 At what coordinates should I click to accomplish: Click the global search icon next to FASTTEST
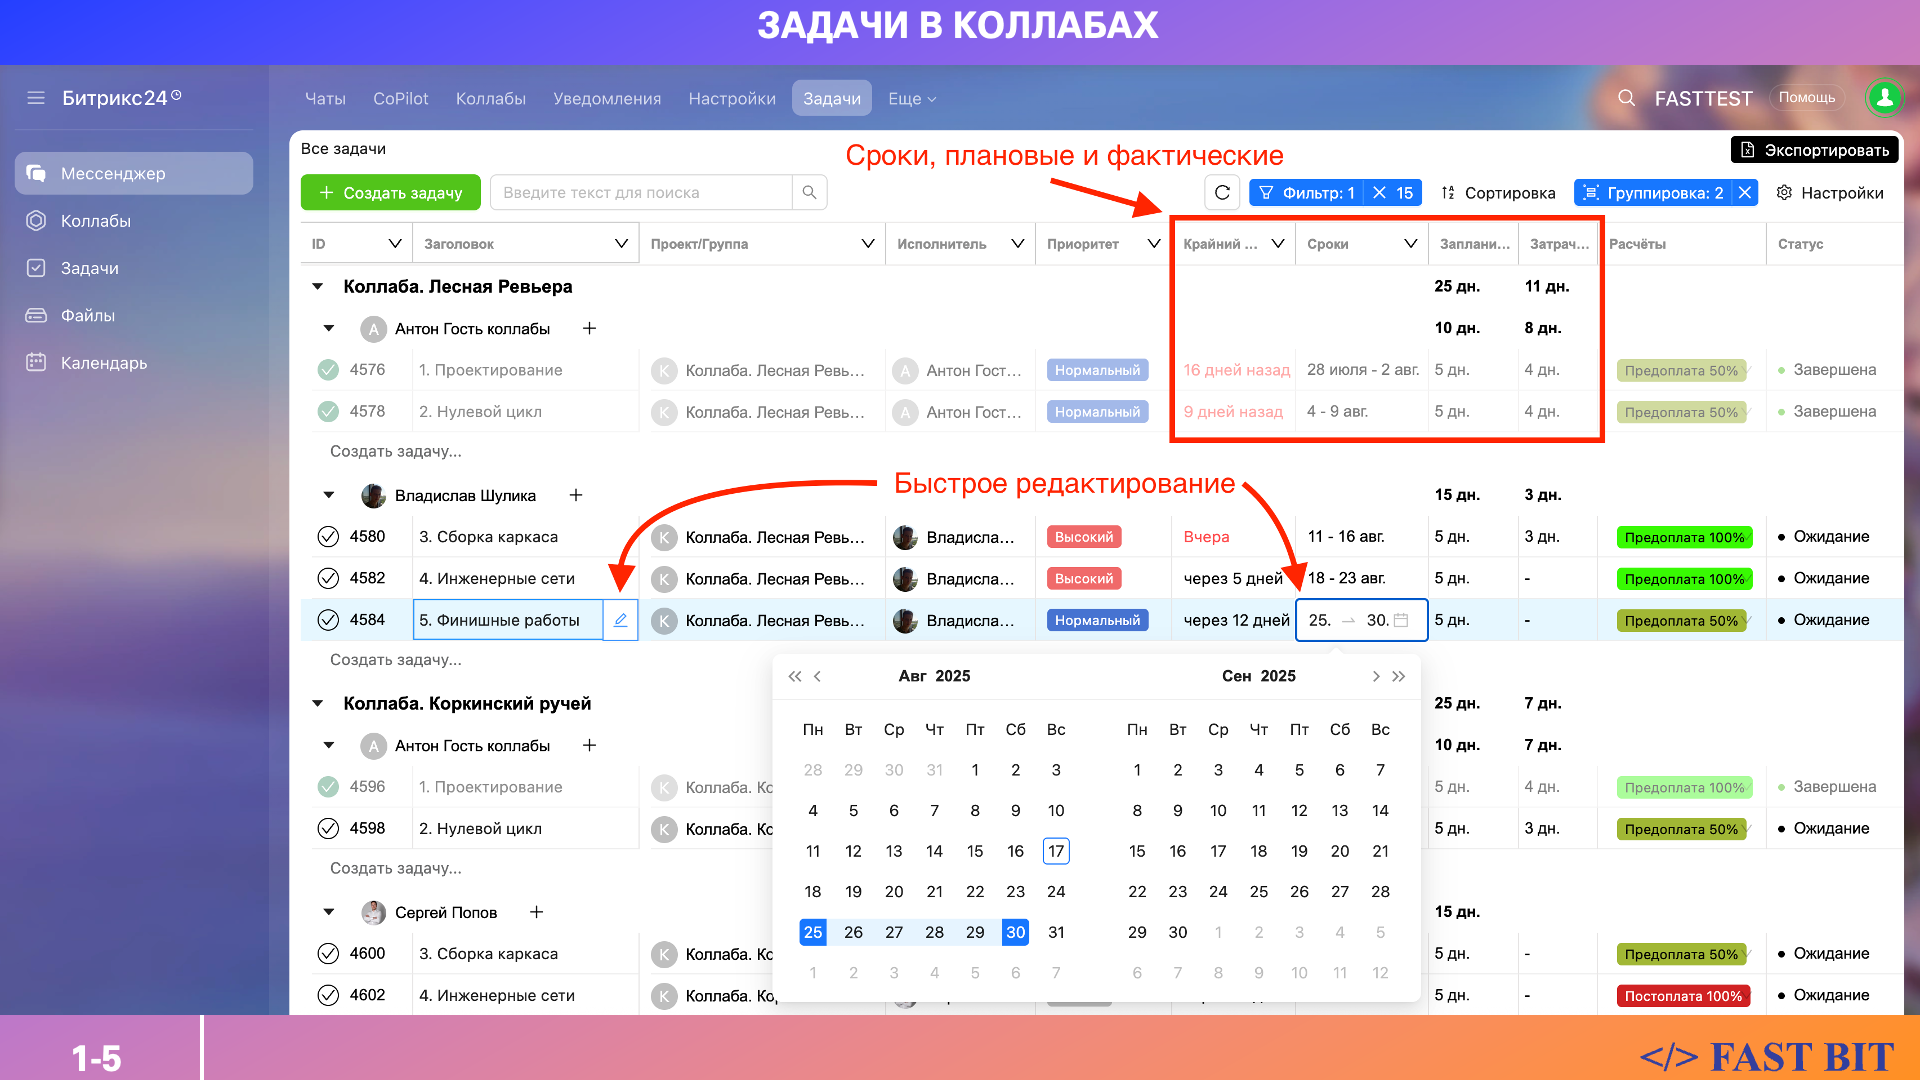(x=1626, y=98)
